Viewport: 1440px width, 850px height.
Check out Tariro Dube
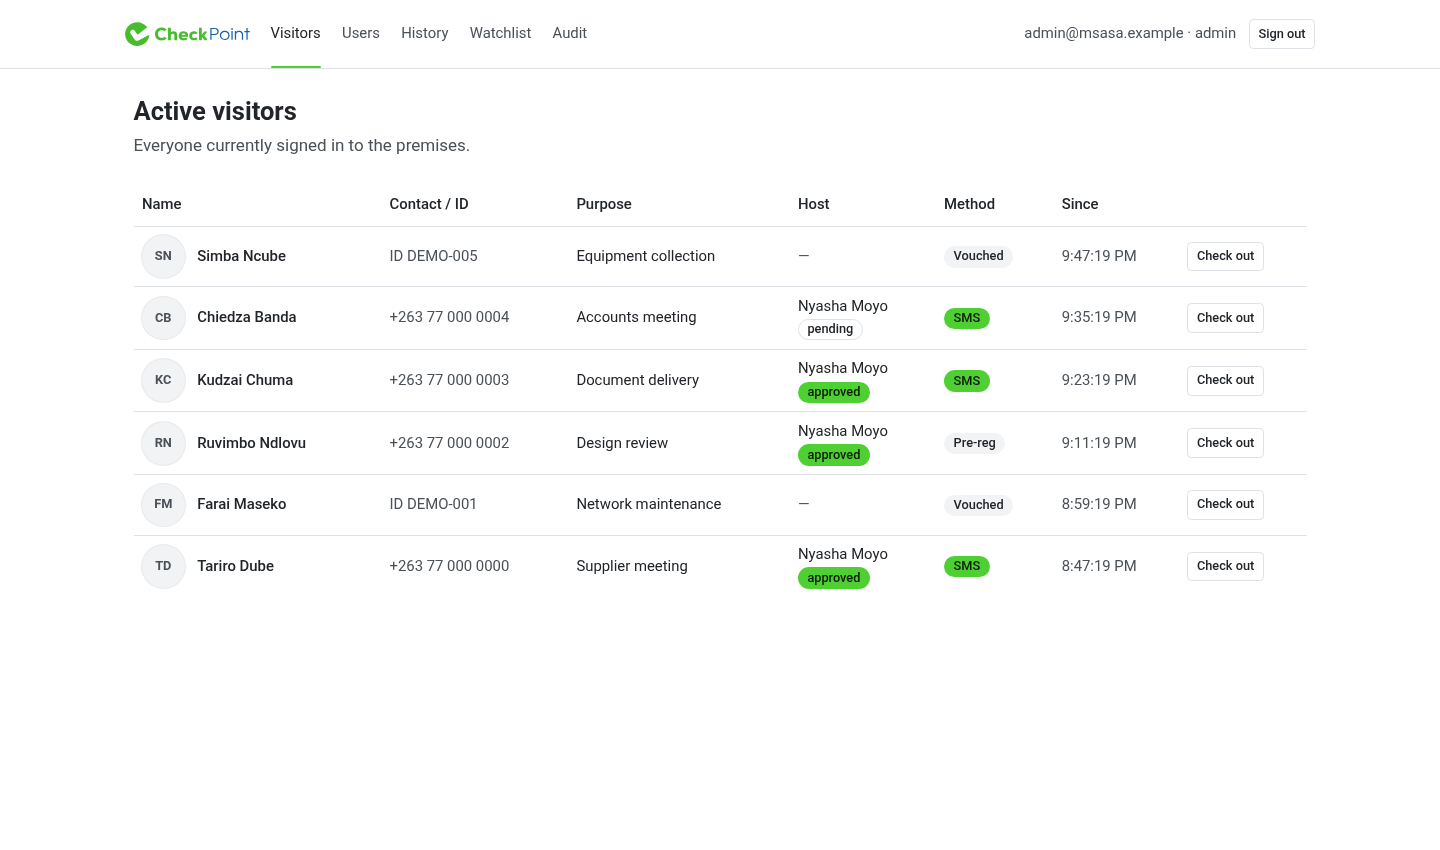(x=1225, y=566)
